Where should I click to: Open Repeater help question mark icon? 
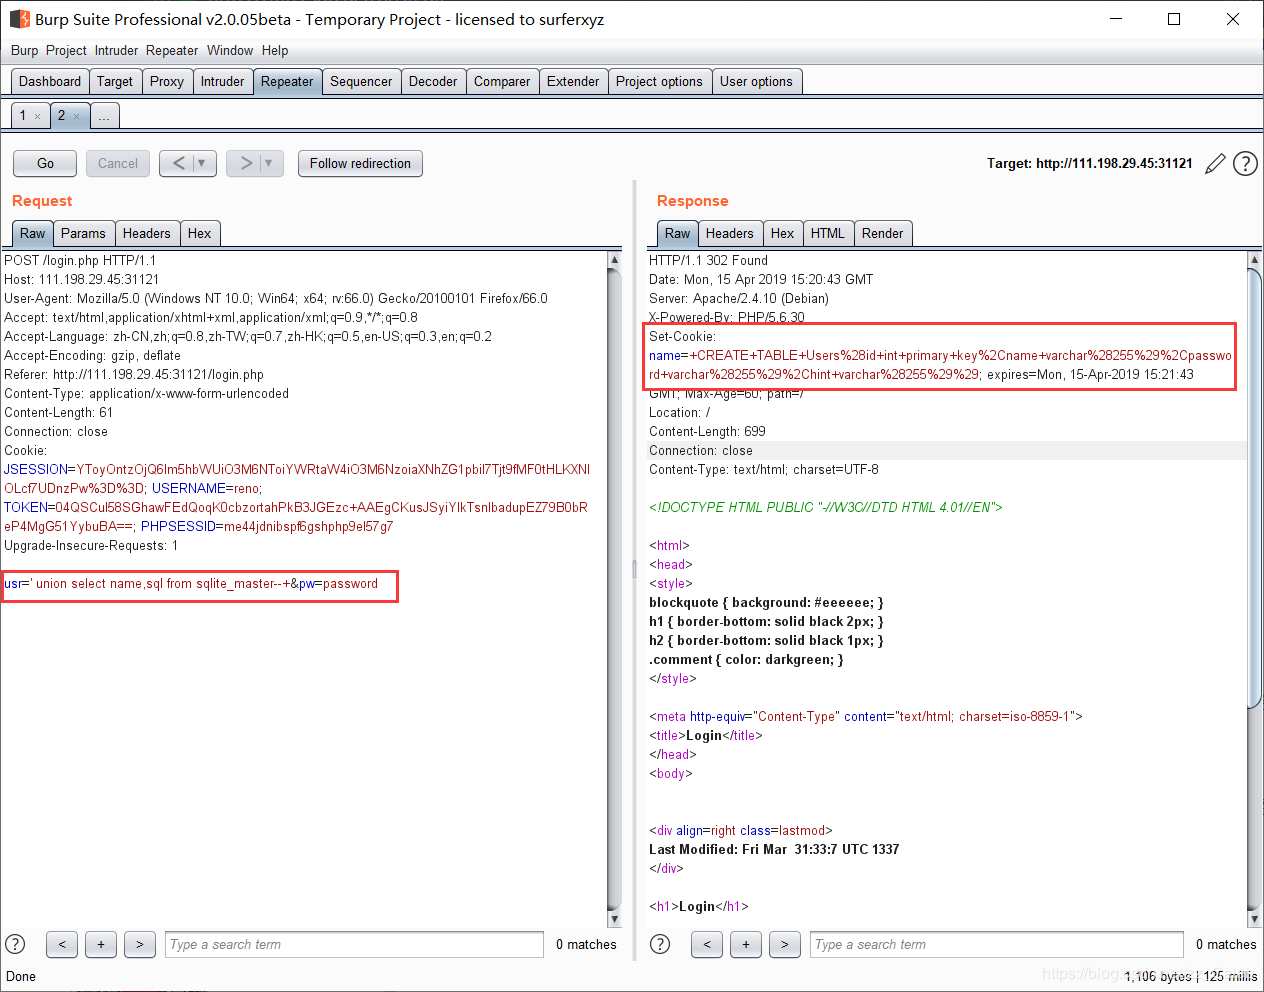click(x=1245, y=164)
